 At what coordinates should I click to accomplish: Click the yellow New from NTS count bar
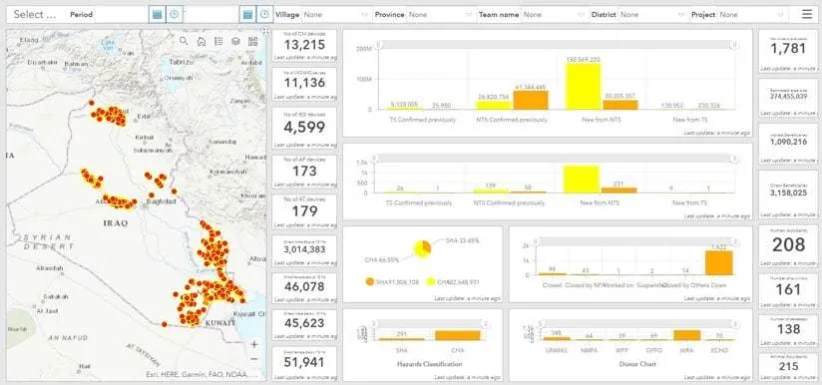[581, 179]
